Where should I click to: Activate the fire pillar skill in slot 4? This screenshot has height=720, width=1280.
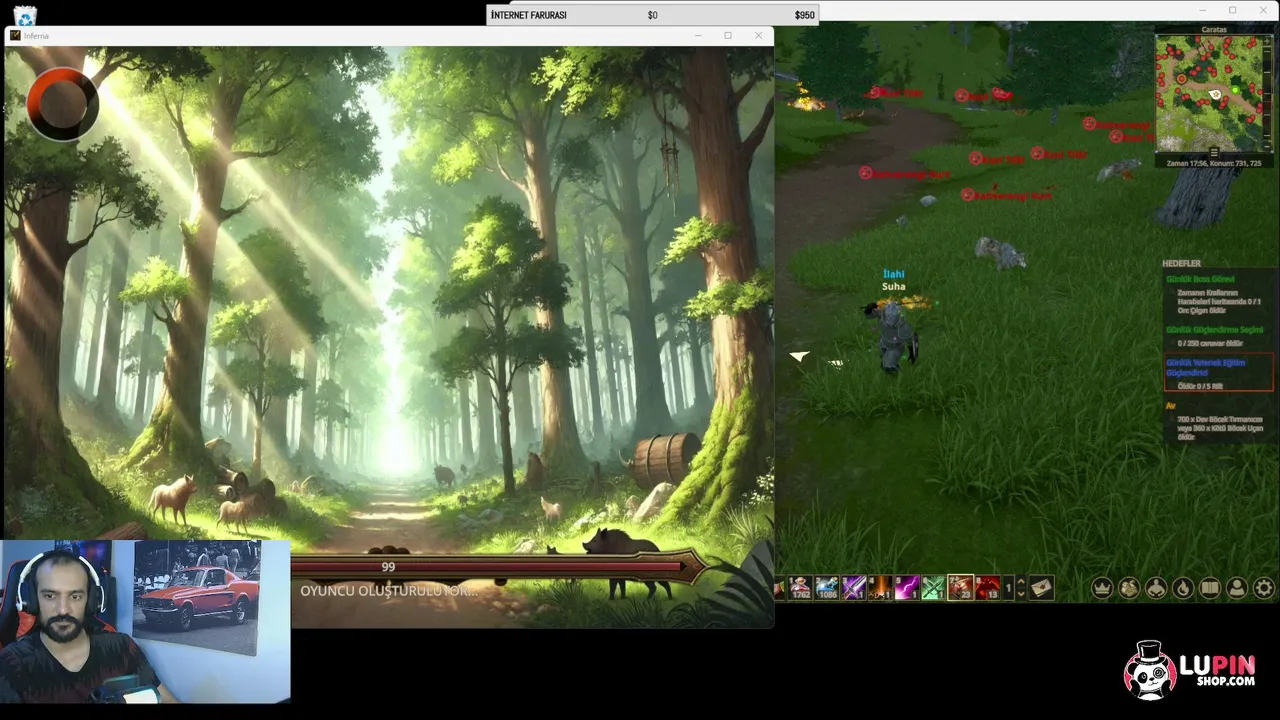[880, 588]
